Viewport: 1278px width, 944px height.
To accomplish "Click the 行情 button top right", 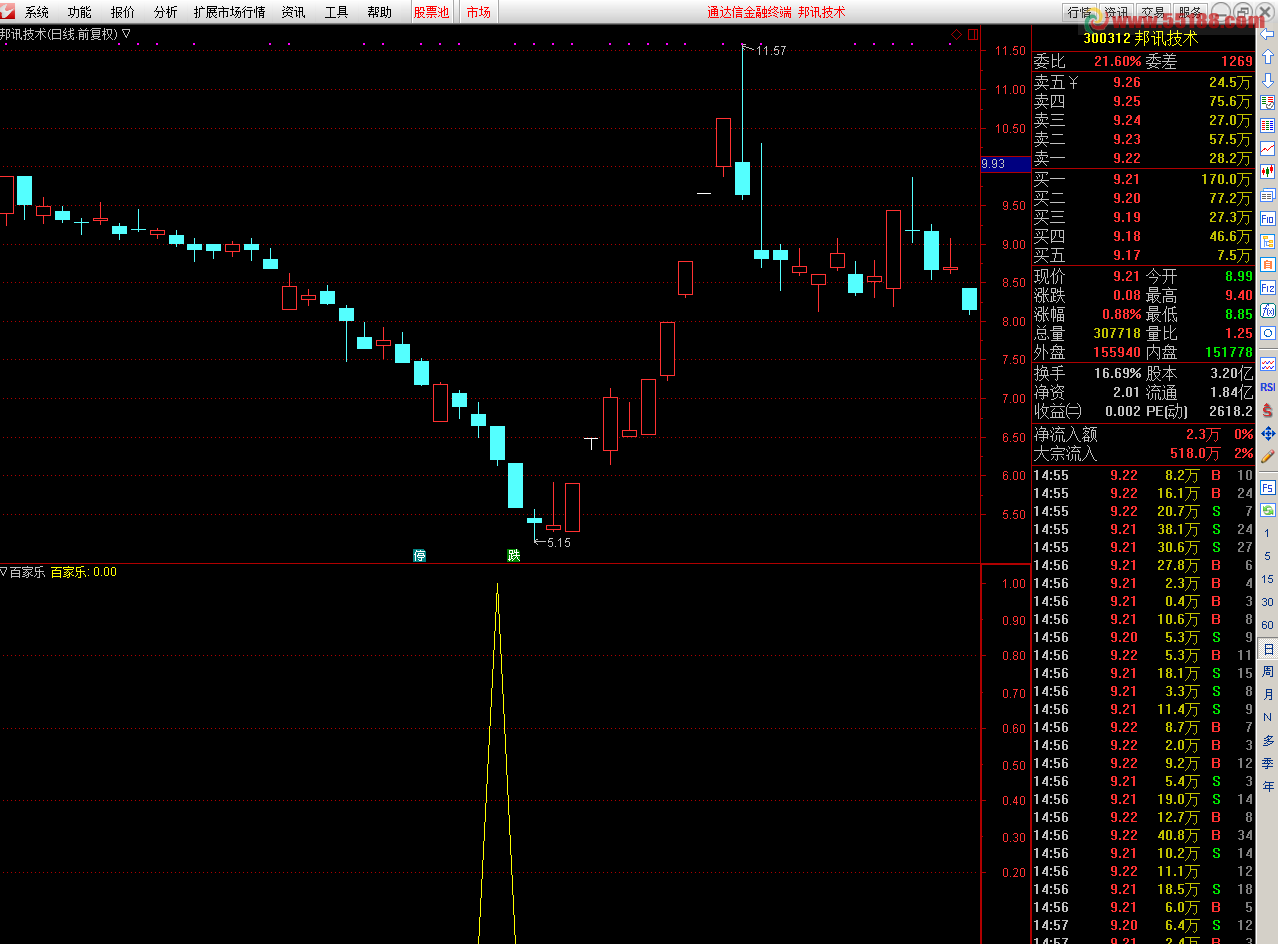I will [1079, 12].
